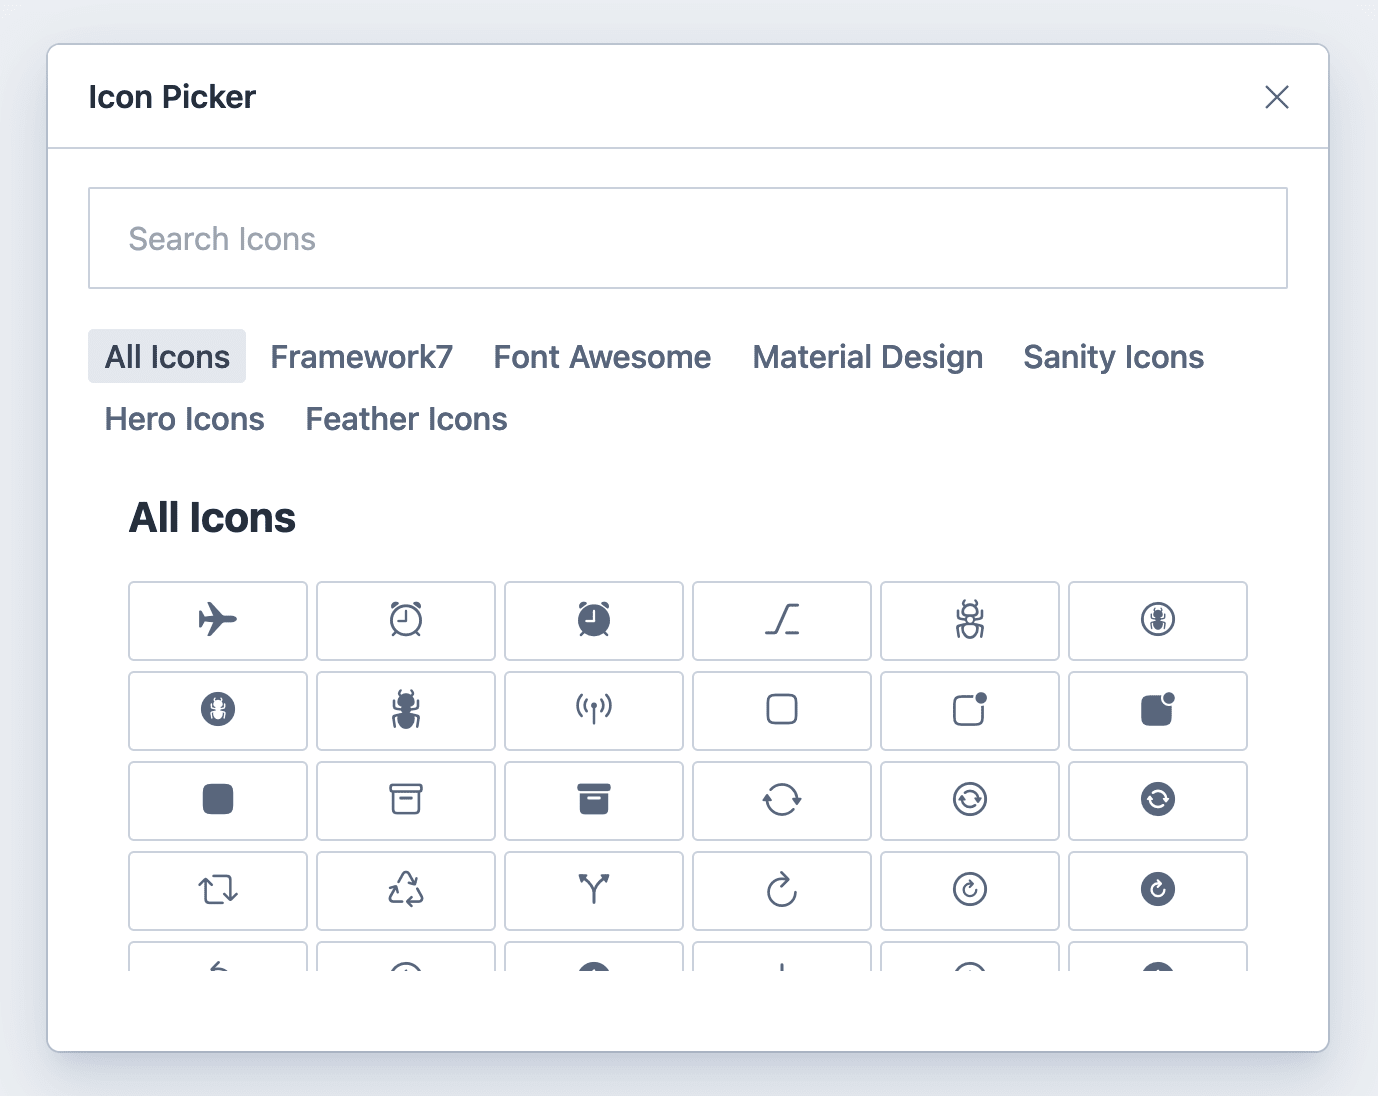Choose the filled alarm clock icon
The height and width of the screenshot is (1096, 1378).
point(593,621)
